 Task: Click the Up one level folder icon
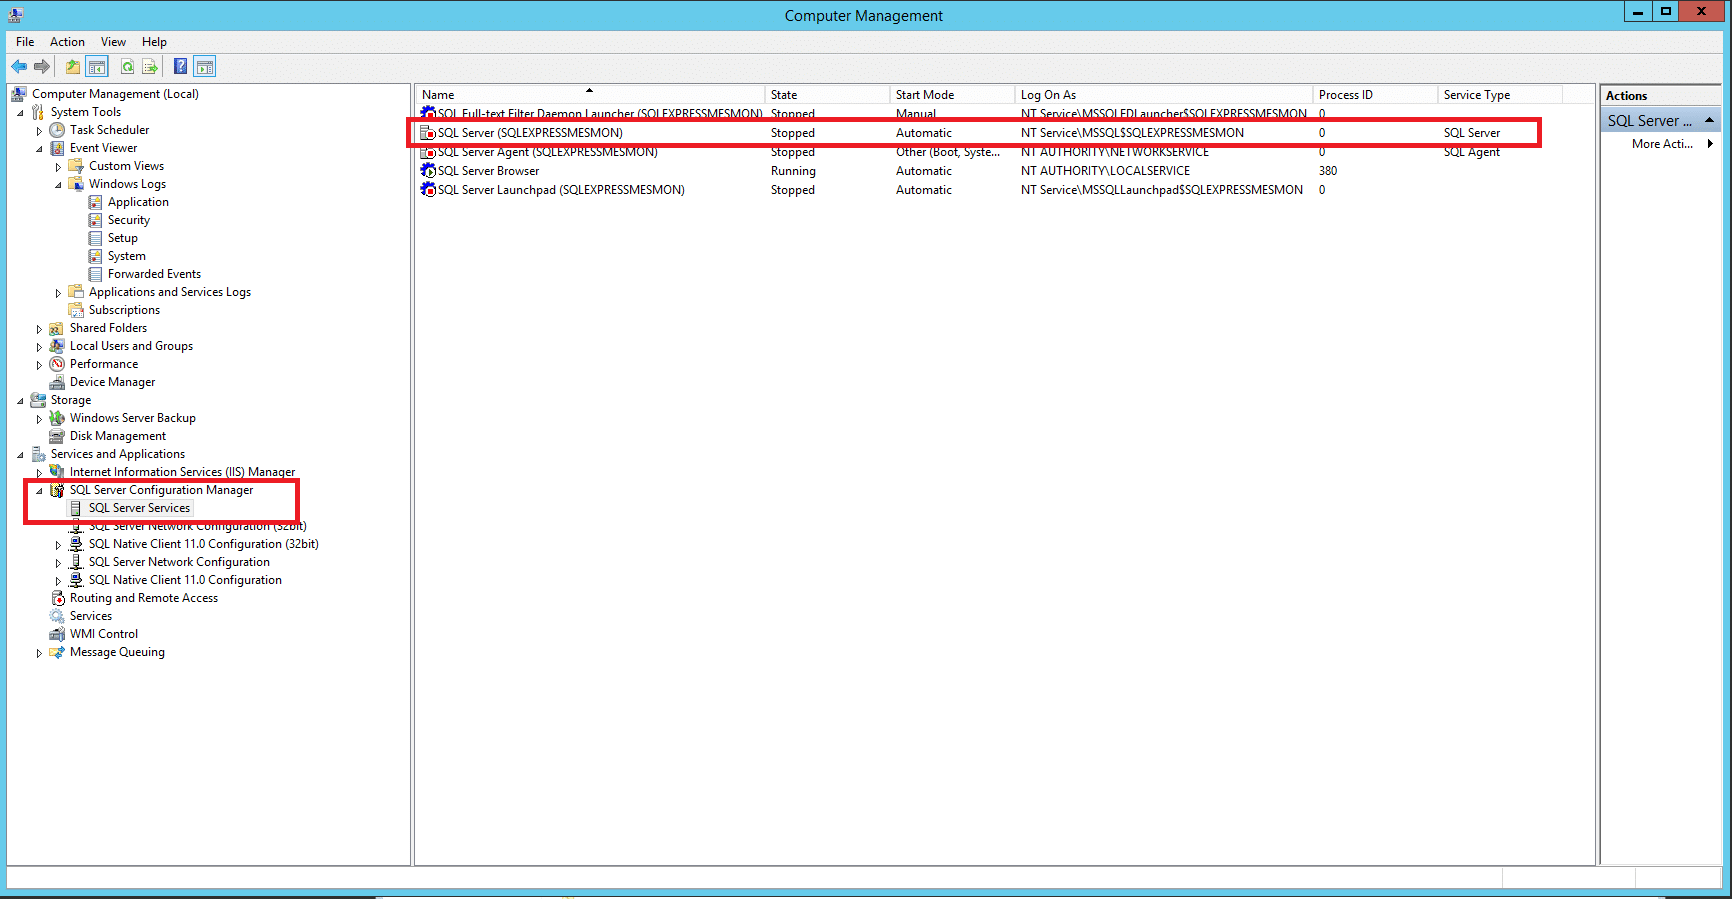click(73, 67)
